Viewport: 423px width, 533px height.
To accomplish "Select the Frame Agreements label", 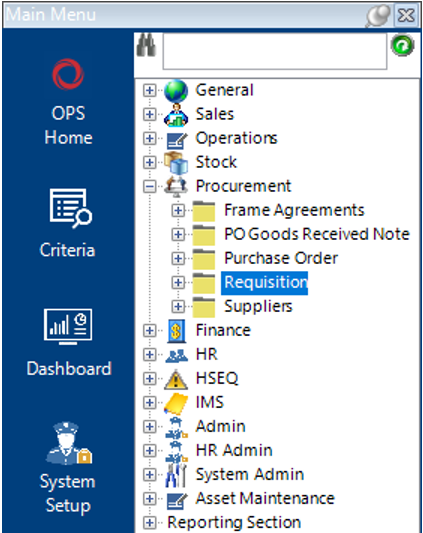I will coord(294,210).
